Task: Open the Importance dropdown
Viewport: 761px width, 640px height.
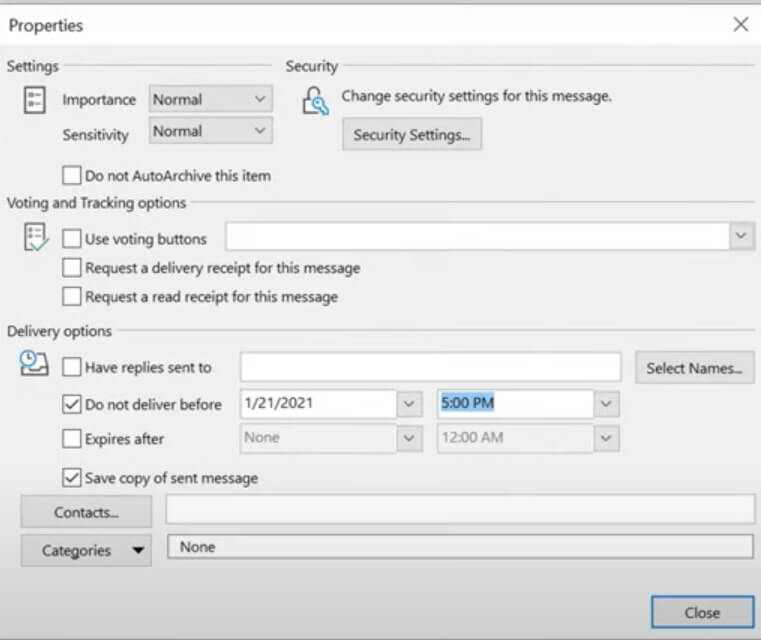Action: coord(260,99)
